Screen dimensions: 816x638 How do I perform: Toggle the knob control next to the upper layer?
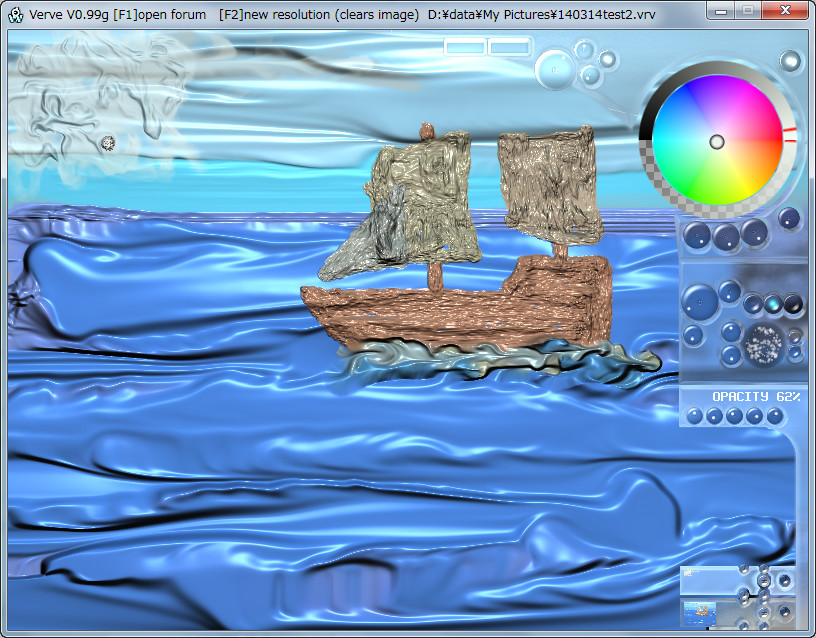click(x=784, y=580)
